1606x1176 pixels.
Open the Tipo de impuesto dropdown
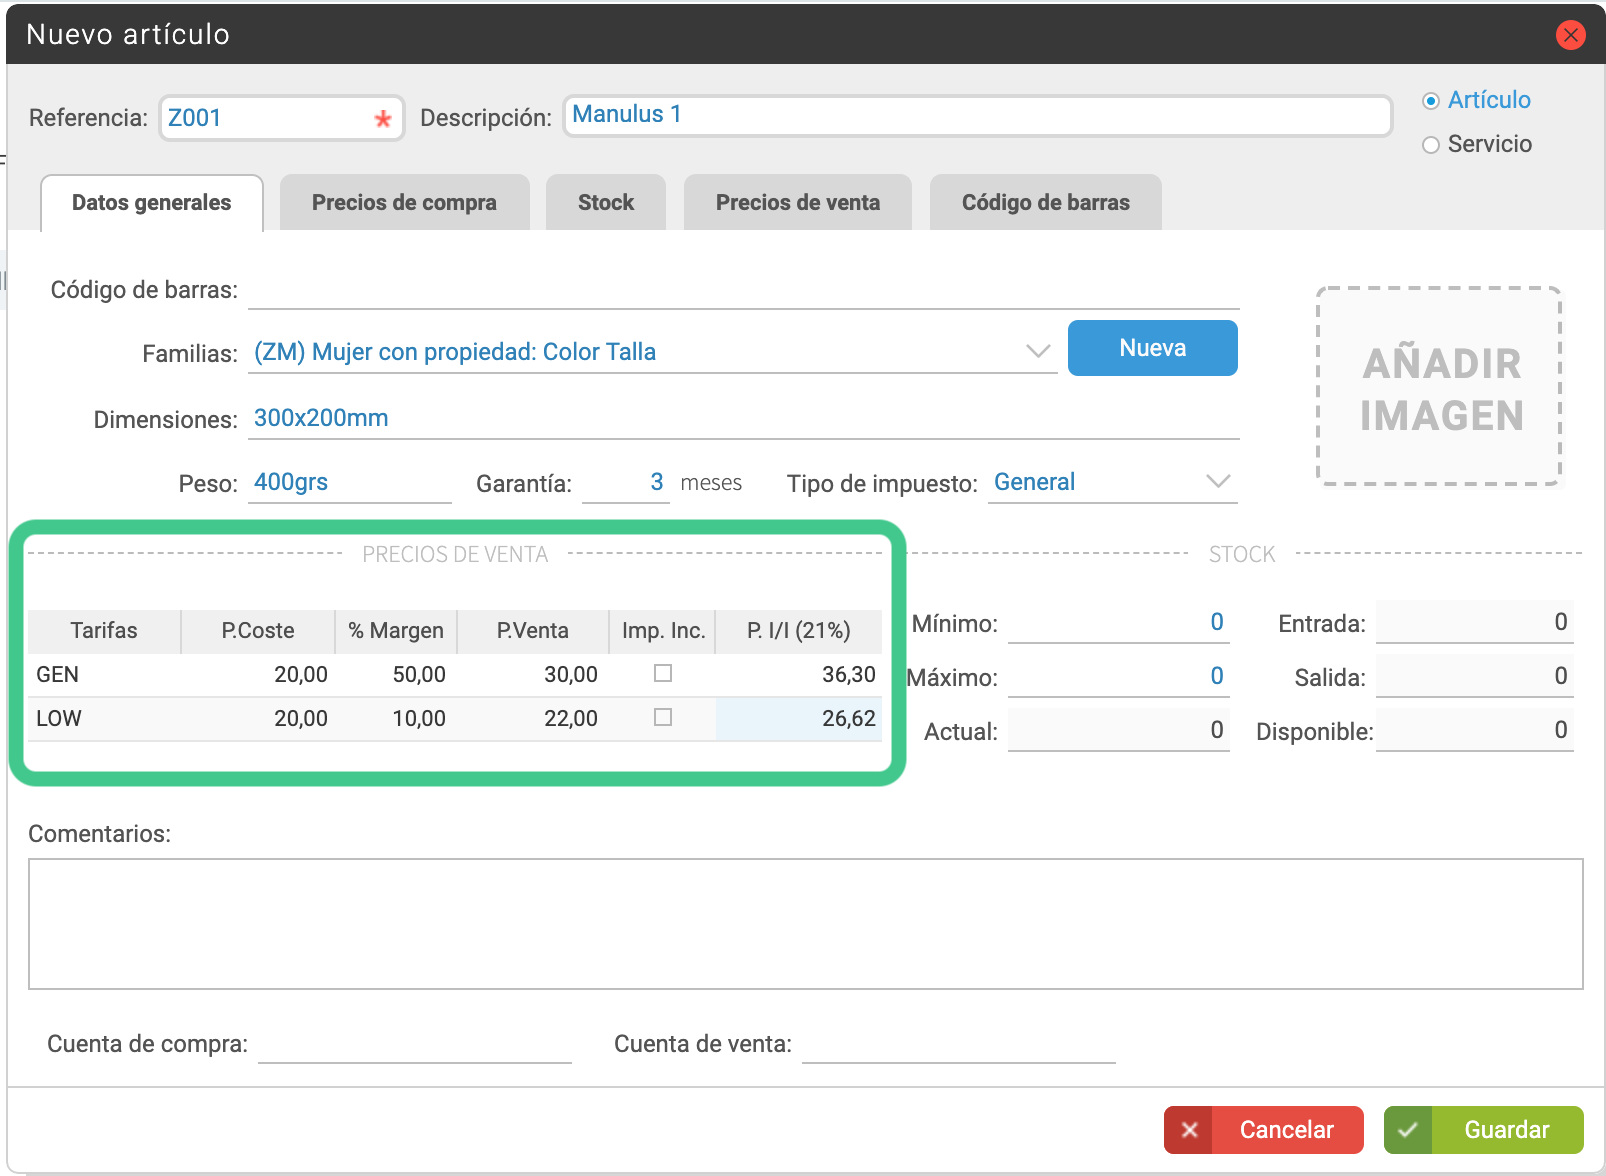tap(1217, 482)
